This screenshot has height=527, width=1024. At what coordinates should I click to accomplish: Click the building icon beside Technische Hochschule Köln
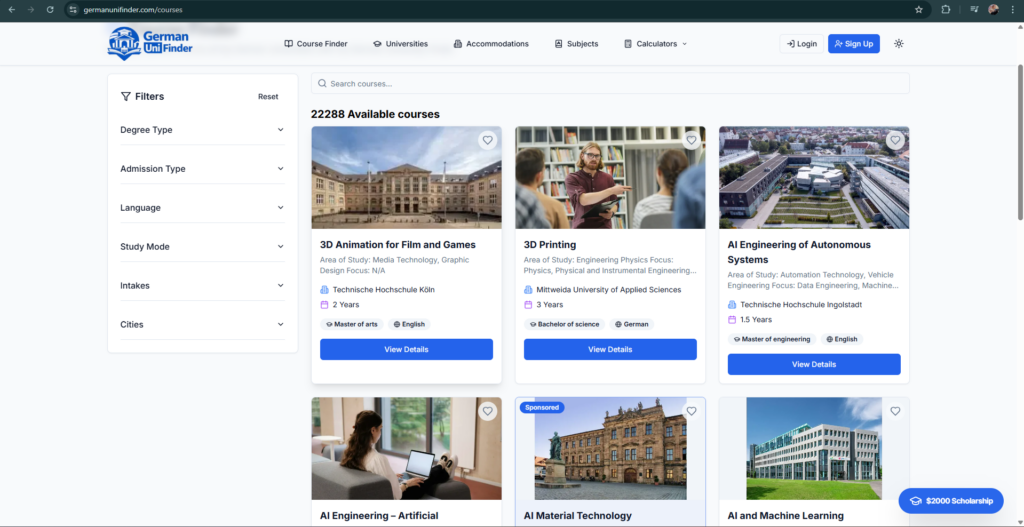pyautogui.click(x=324, y=290)
